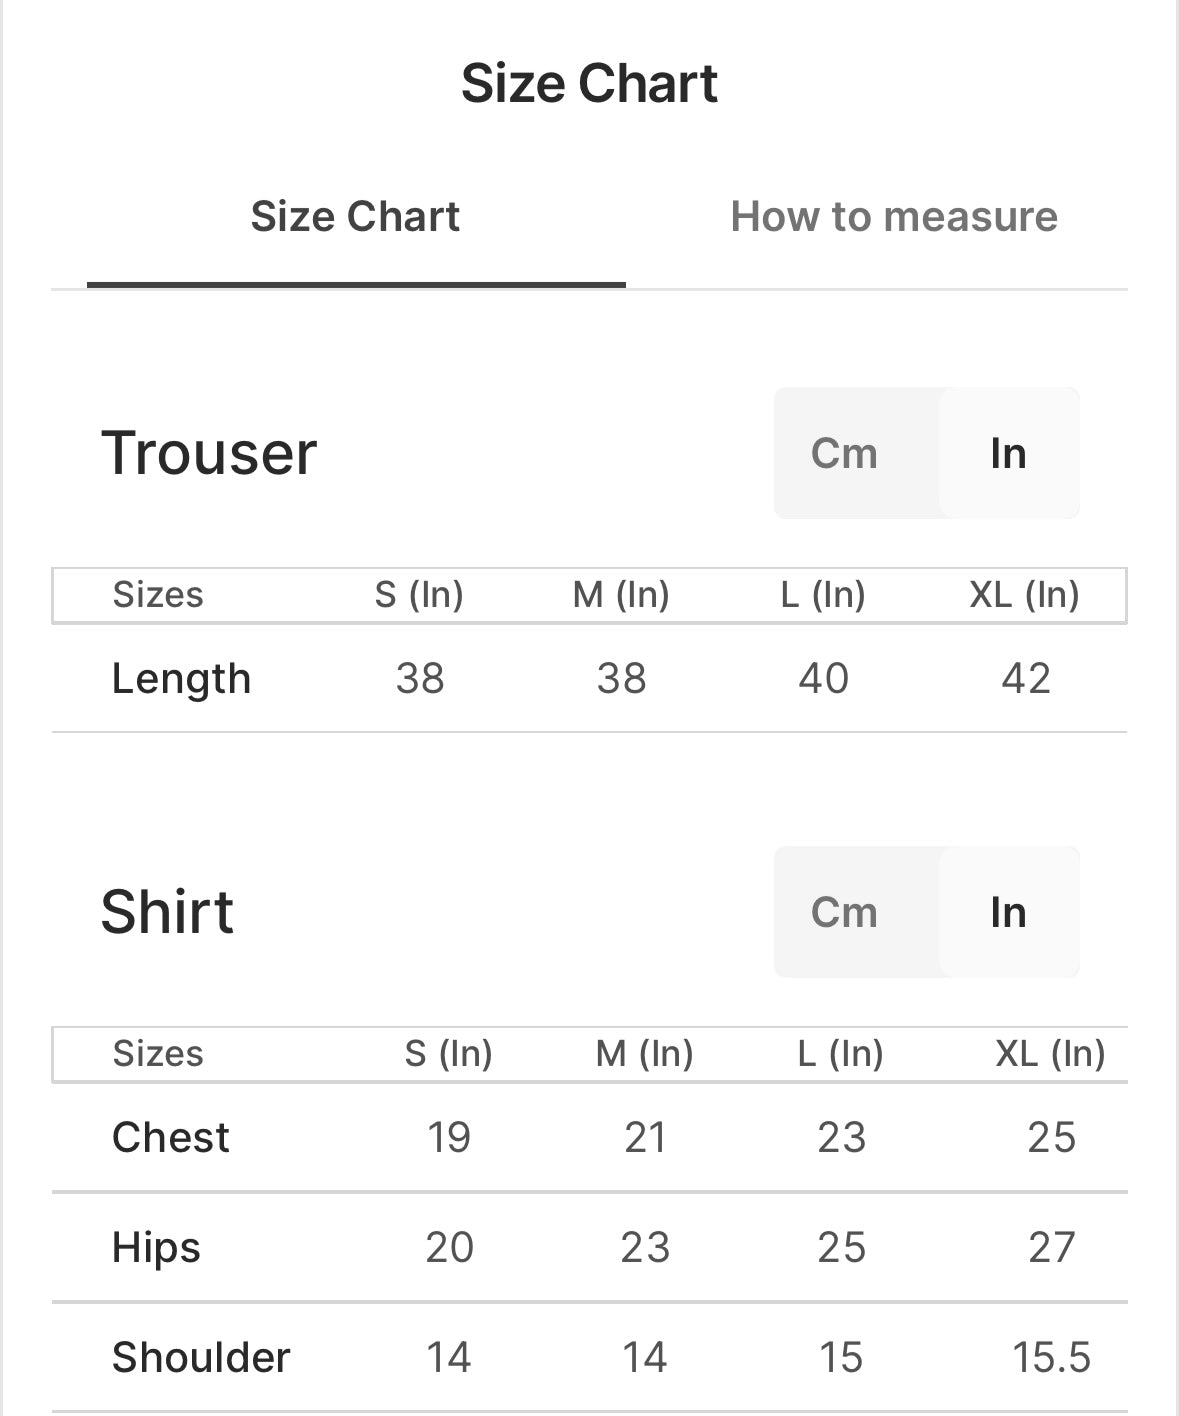Select the Size Chart tab

(355, 217)
